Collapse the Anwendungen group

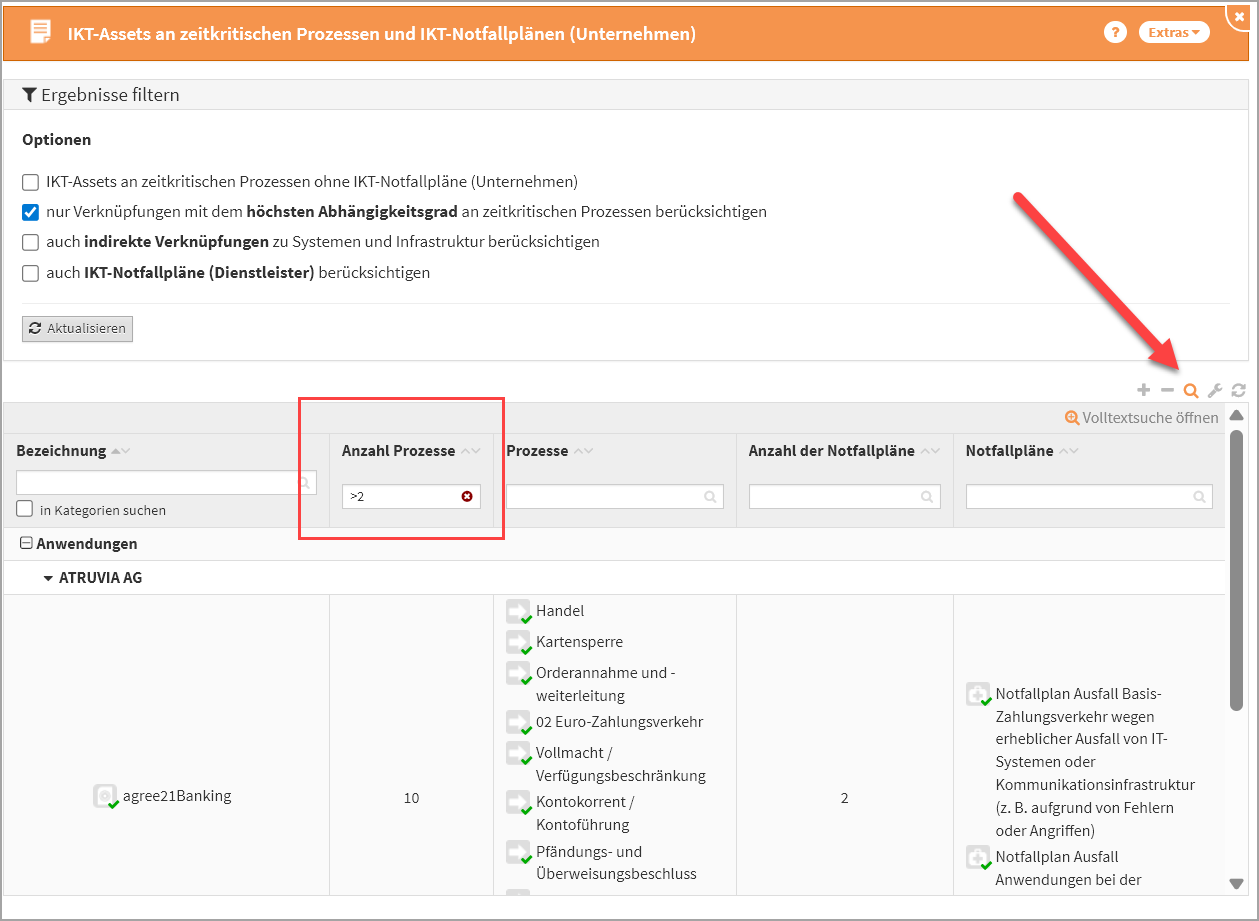point(26,544)
